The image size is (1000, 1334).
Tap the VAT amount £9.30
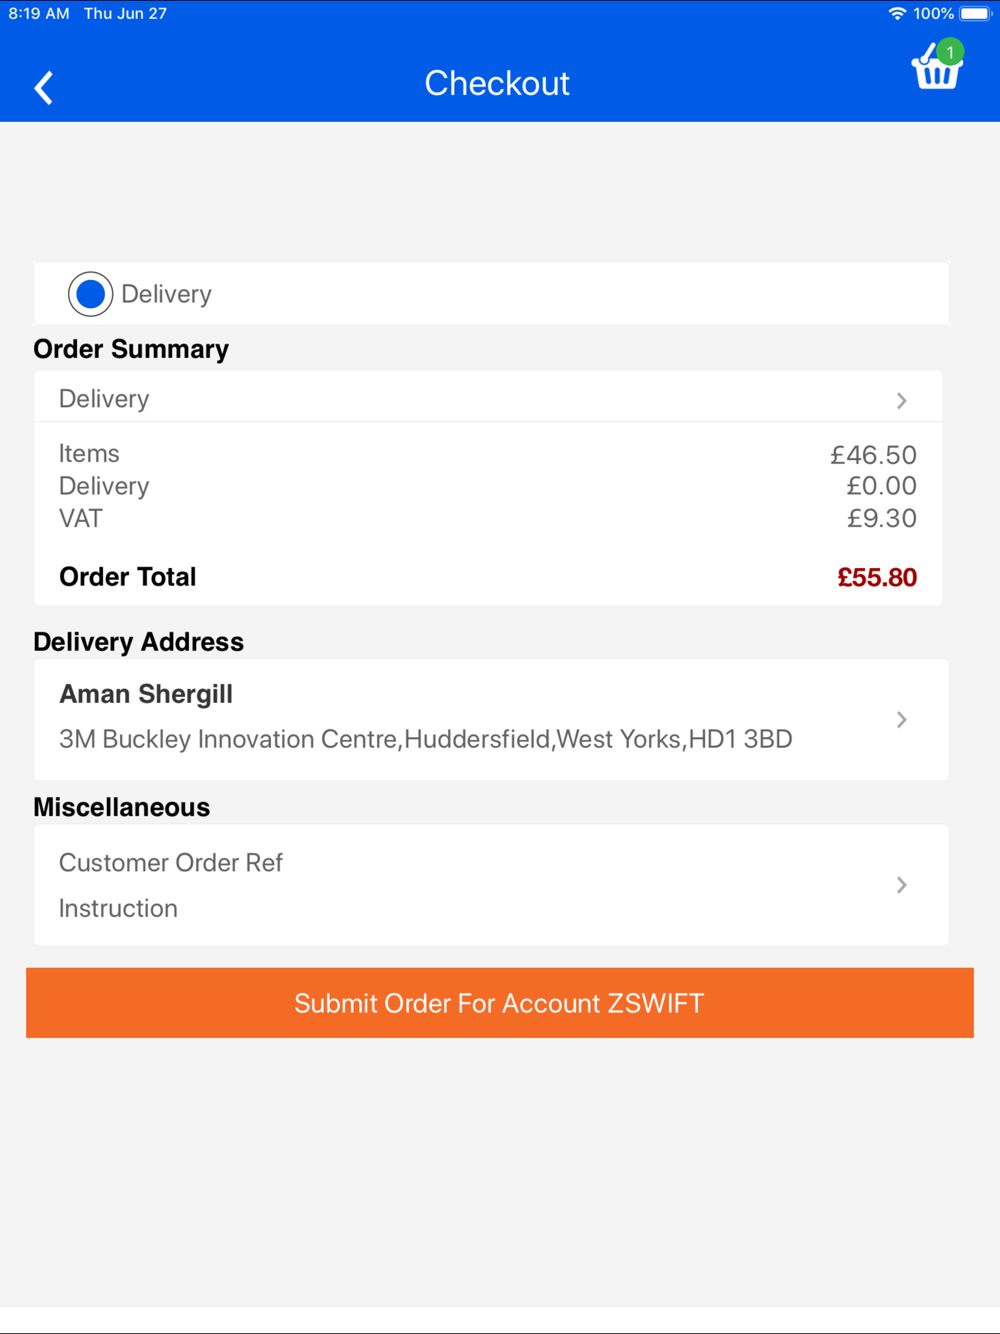[882, 518]
